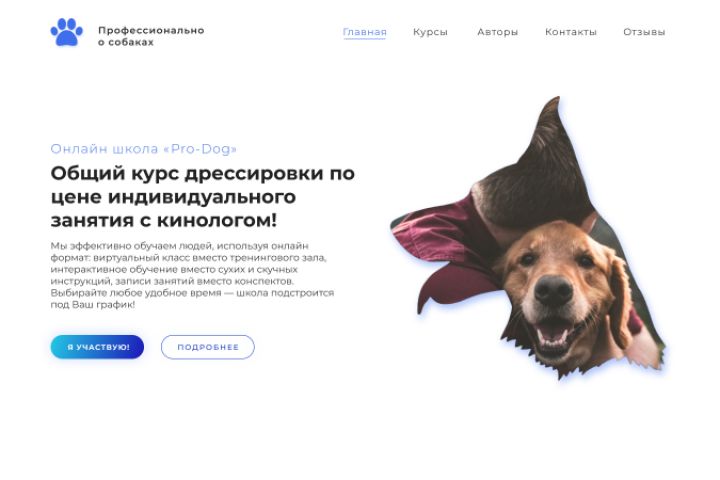Click the Онлайн школа «Pro-Dog» subtitle
Image resolution: width=720 pixels, height=480 pixels.
pyautogui.click(x=144, y=149)
